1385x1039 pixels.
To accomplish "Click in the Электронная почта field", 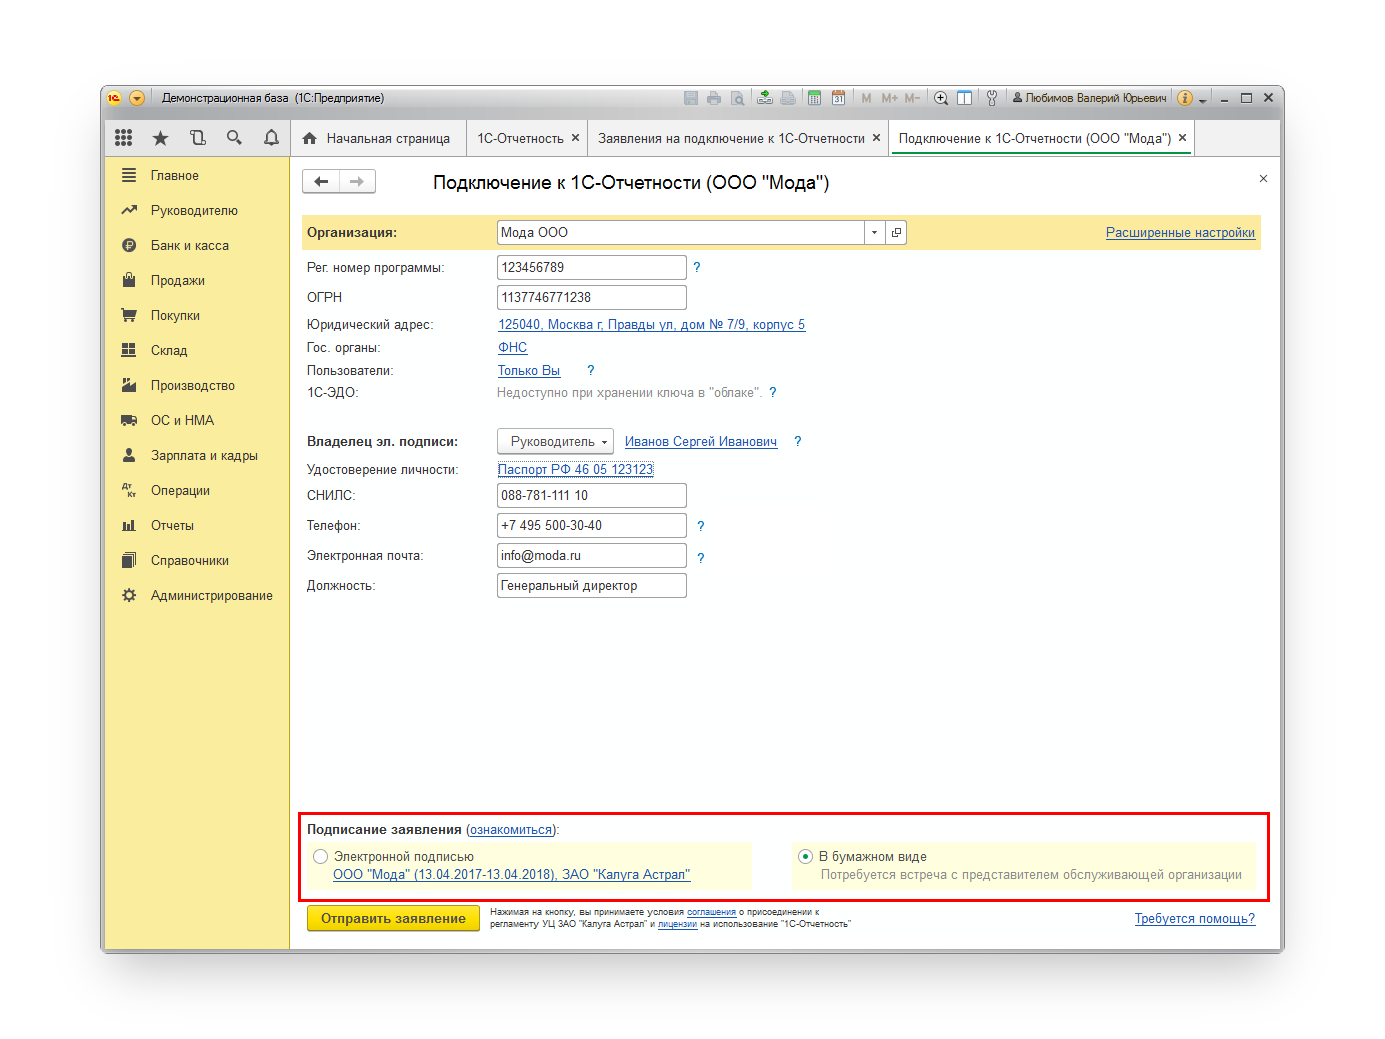I will (592, 555).
